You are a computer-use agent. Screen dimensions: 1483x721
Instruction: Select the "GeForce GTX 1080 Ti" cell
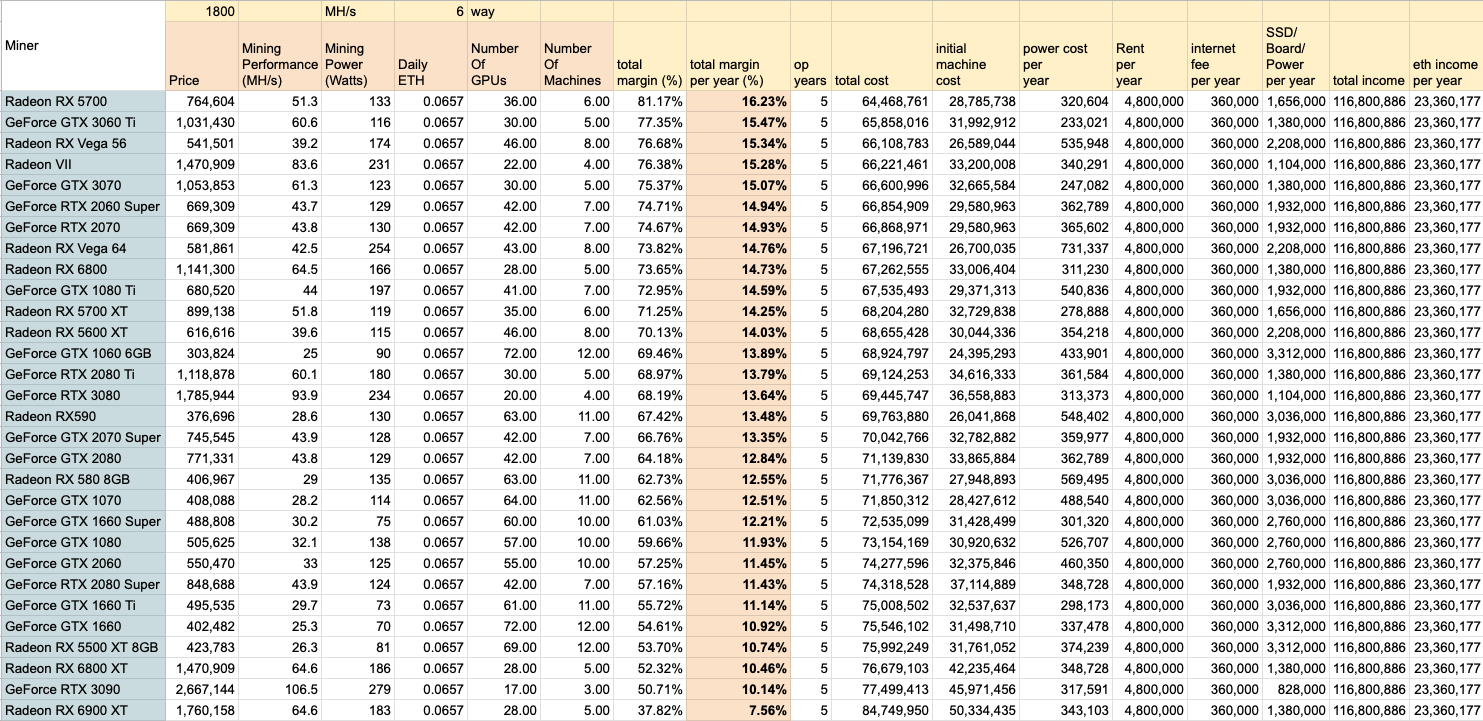click(x=82, y=290)
